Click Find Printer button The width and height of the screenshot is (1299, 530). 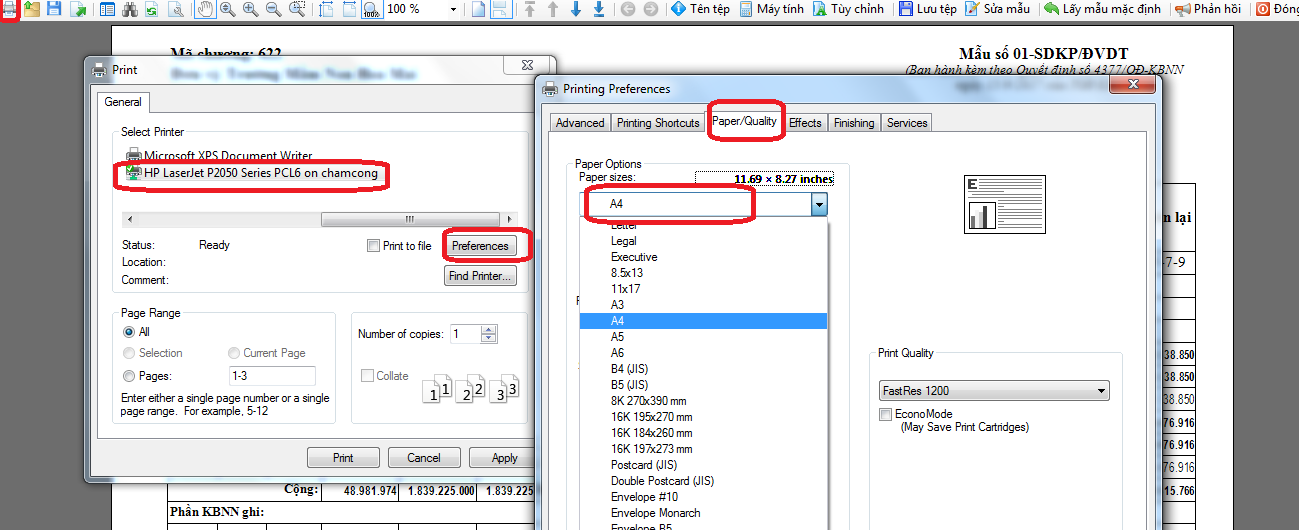coord(480,276)
